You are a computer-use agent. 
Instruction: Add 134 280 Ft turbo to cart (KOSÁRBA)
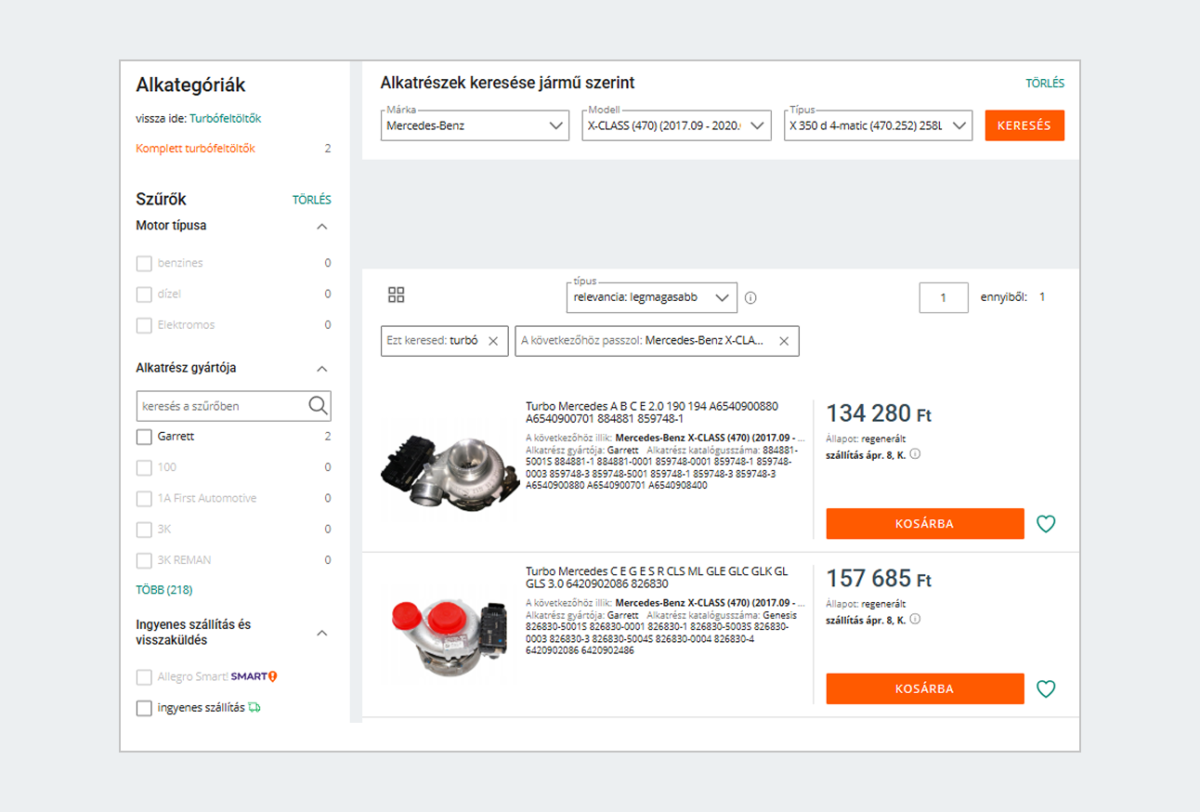(x=925, y=524)
